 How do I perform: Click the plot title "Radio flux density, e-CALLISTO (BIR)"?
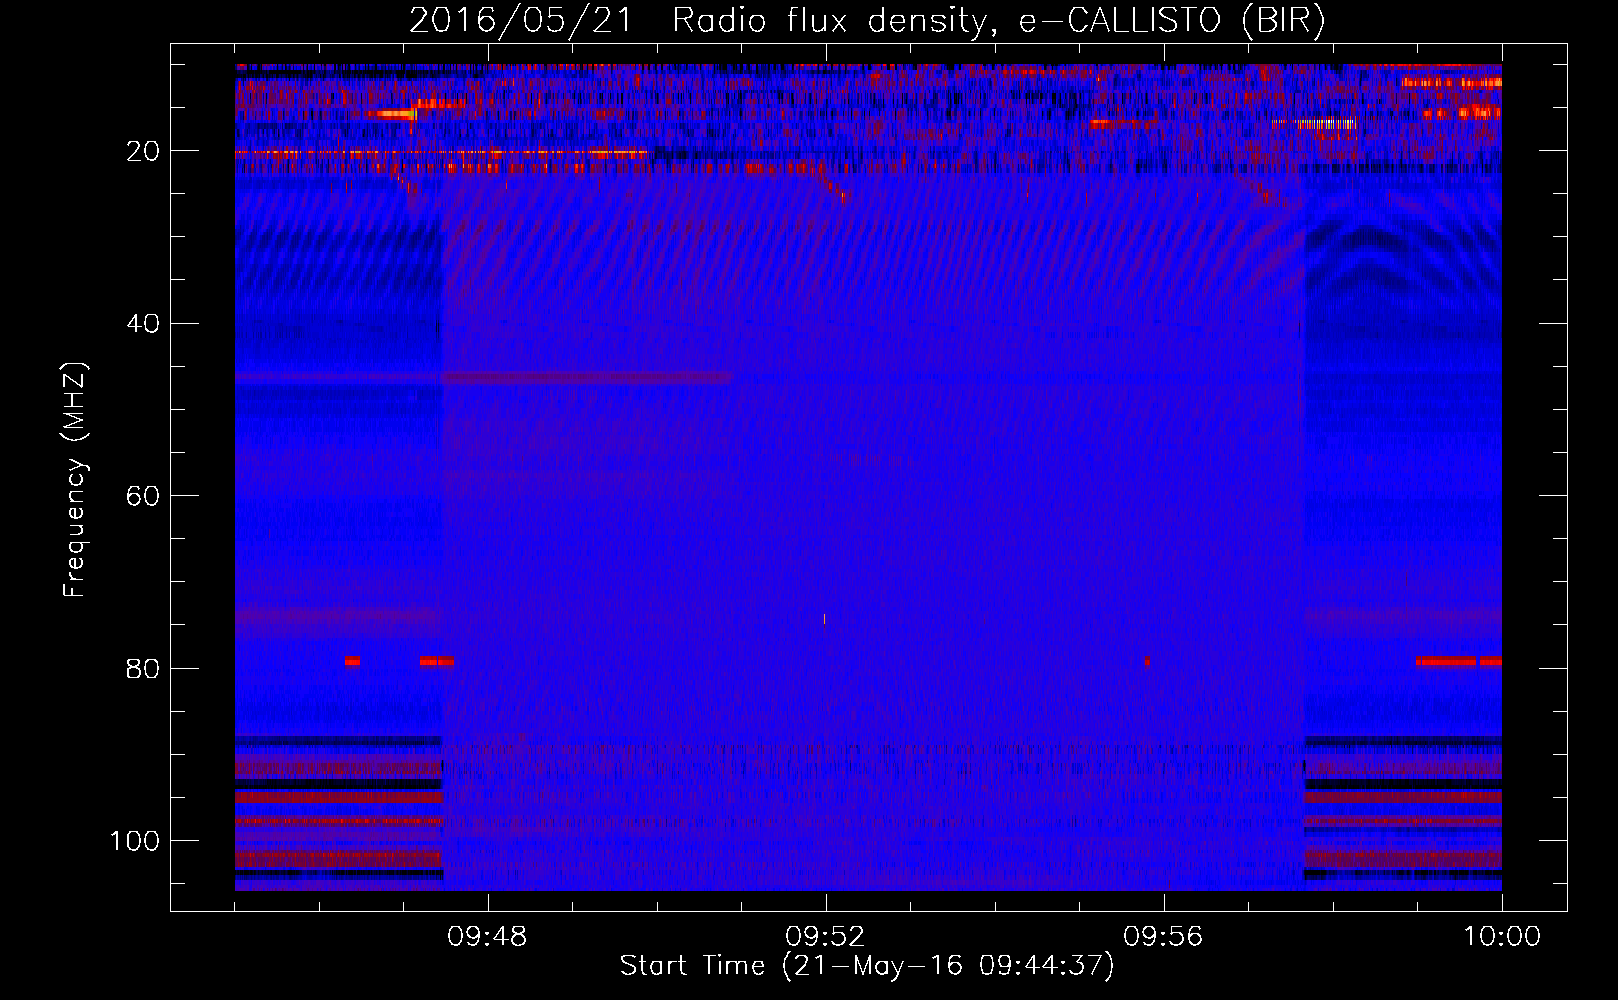(x=998, y=21)
